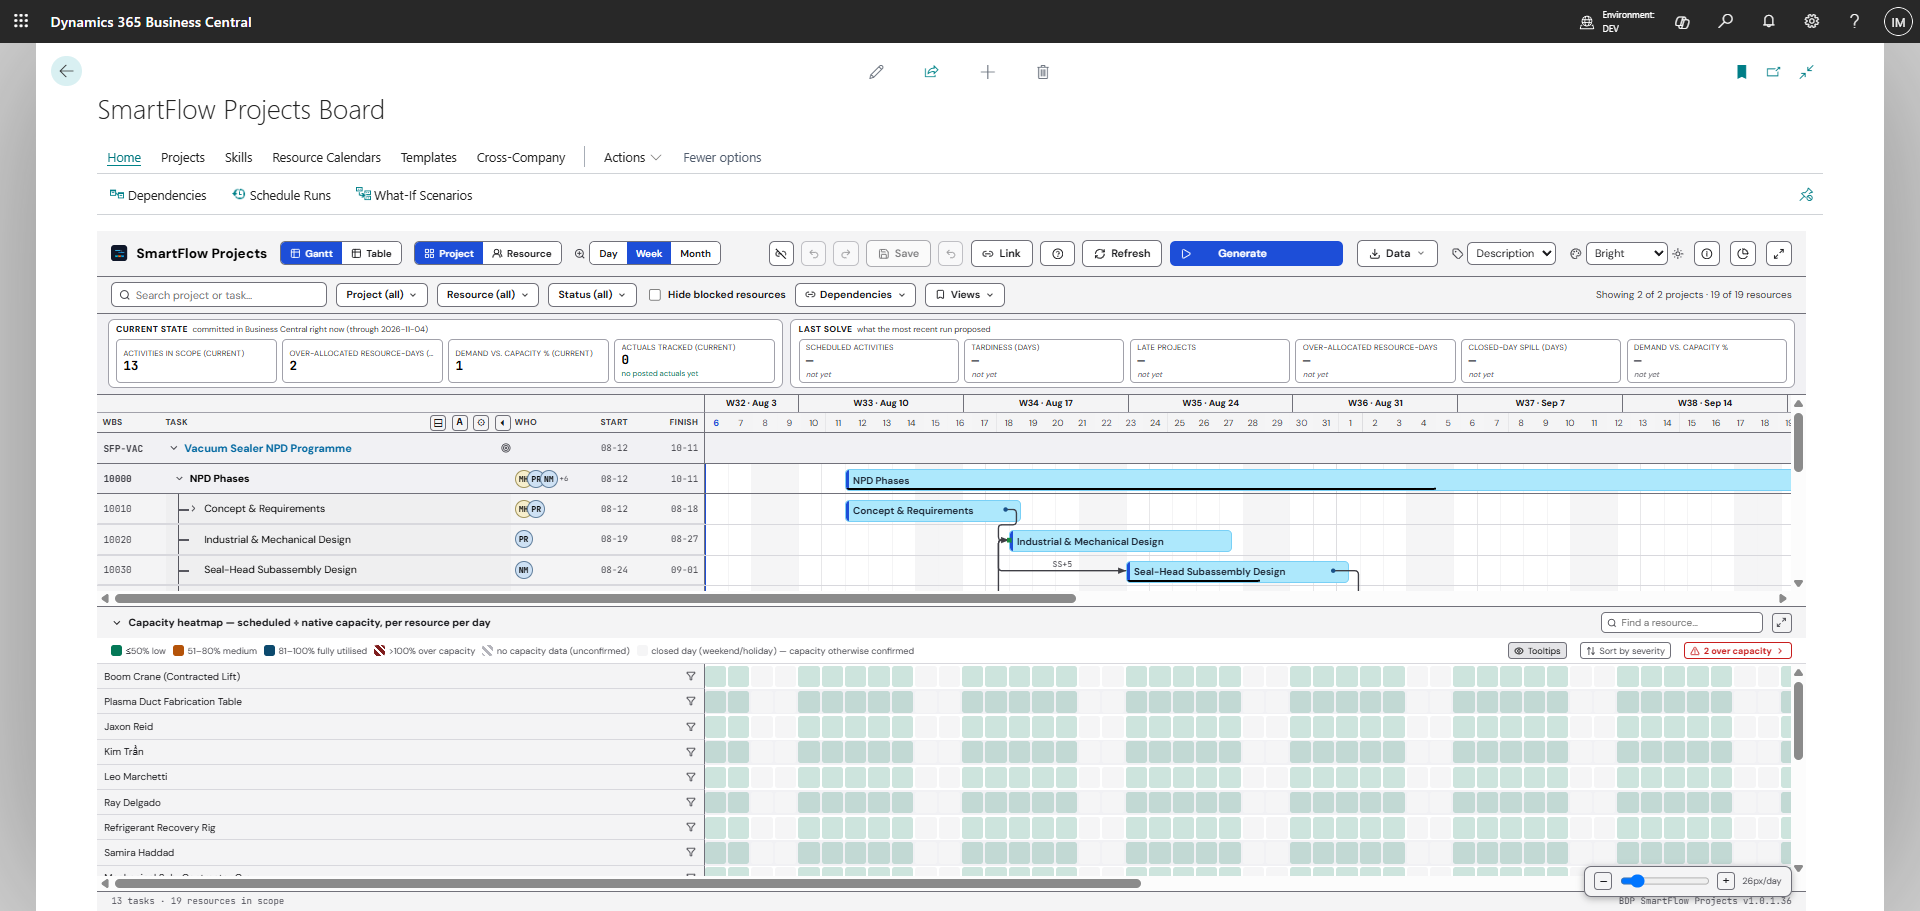
Task: Open the Home tab
Action: (x=124, y=158)
